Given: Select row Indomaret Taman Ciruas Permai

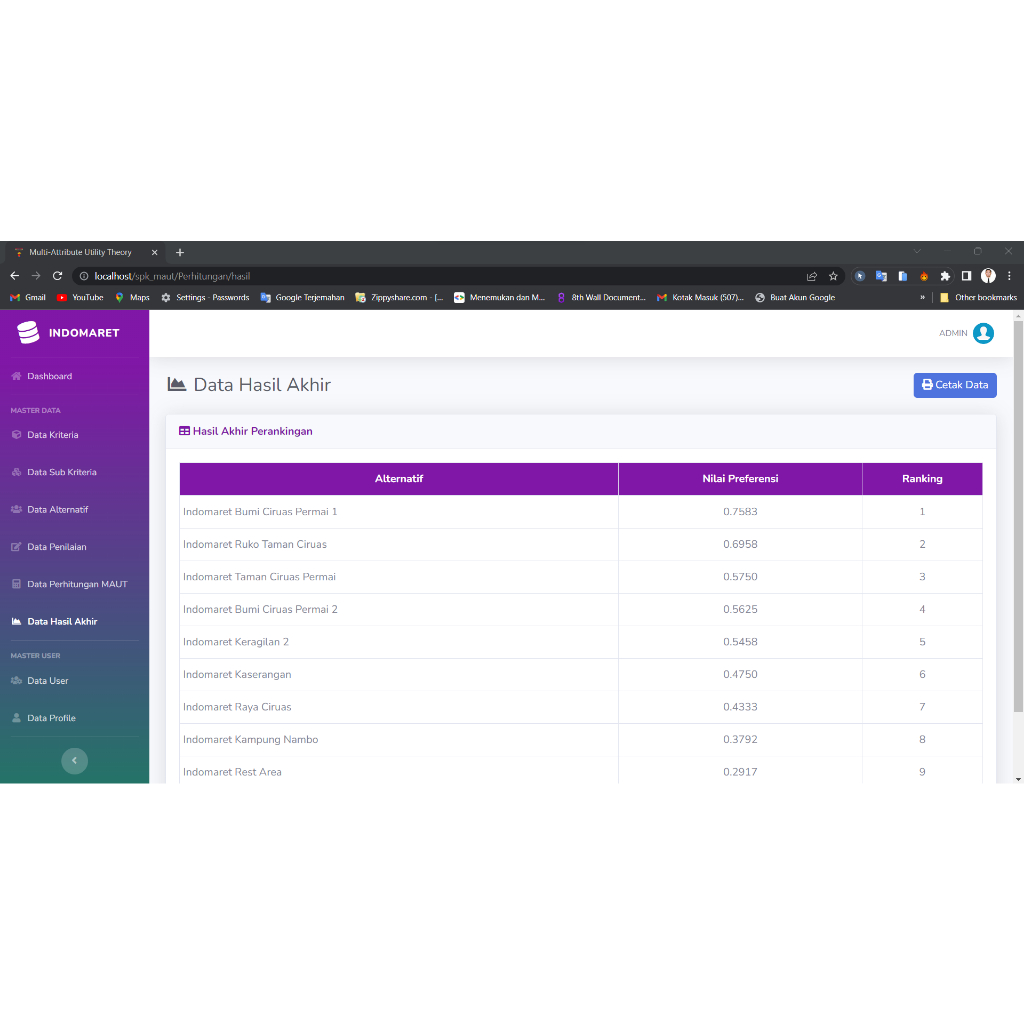Looking at the screenshot, I should (x=581, y=577).
